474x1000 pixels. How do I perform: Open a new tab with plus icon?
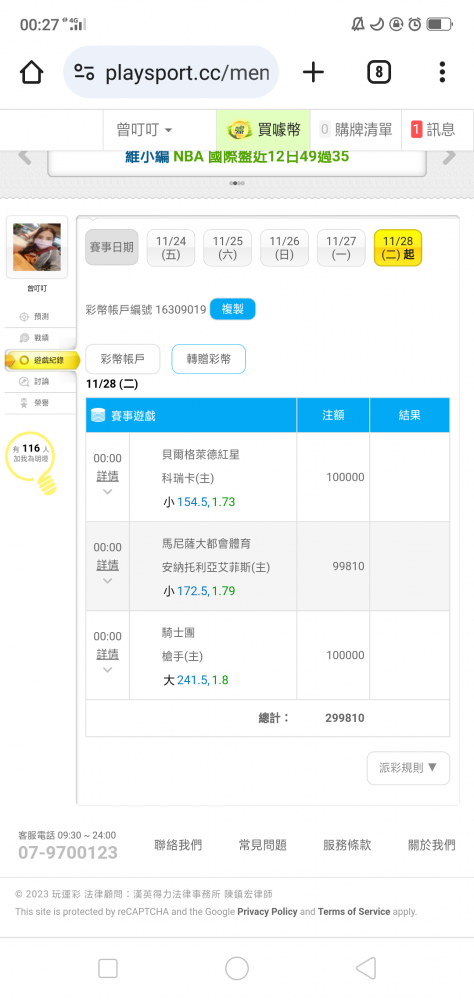pyautogui.click(x=313, y=72)
